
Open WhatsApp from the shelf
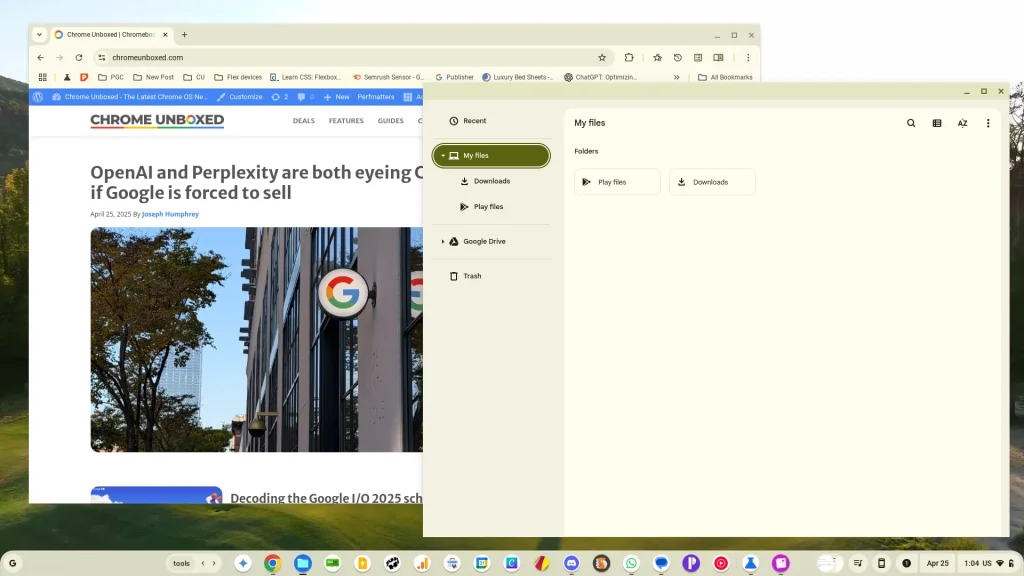(631, 563)
